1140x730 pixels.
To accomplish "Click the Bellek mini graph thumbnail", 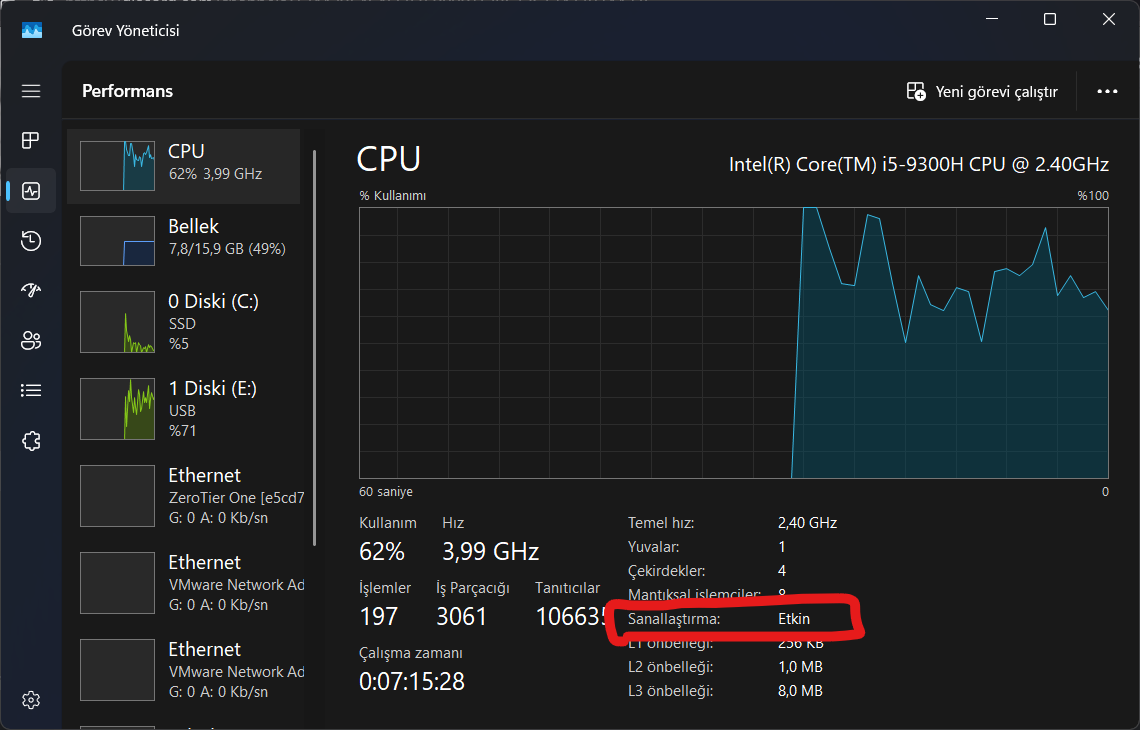I will pyautogui.click(x=117, y=241).
